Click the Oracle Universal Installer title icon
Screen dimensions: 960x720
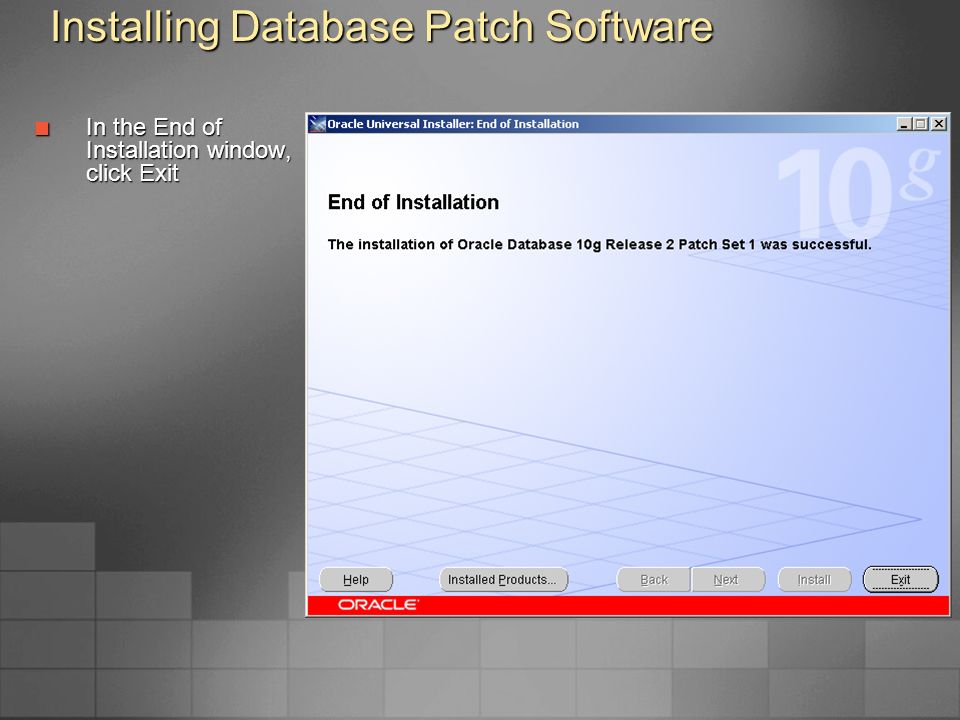click(317, 124)
